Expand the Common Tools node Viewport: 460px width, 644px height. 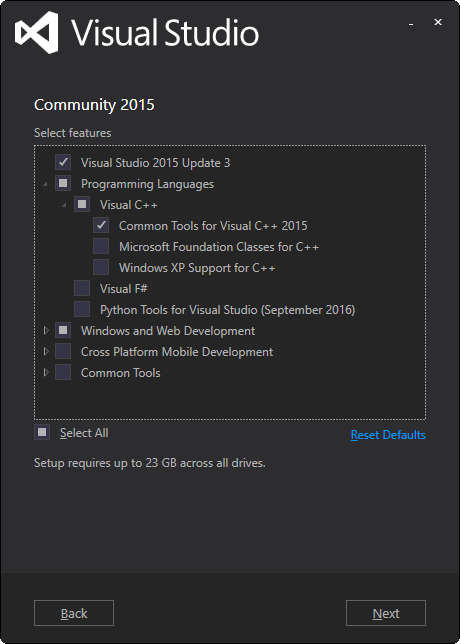point(46,372)
